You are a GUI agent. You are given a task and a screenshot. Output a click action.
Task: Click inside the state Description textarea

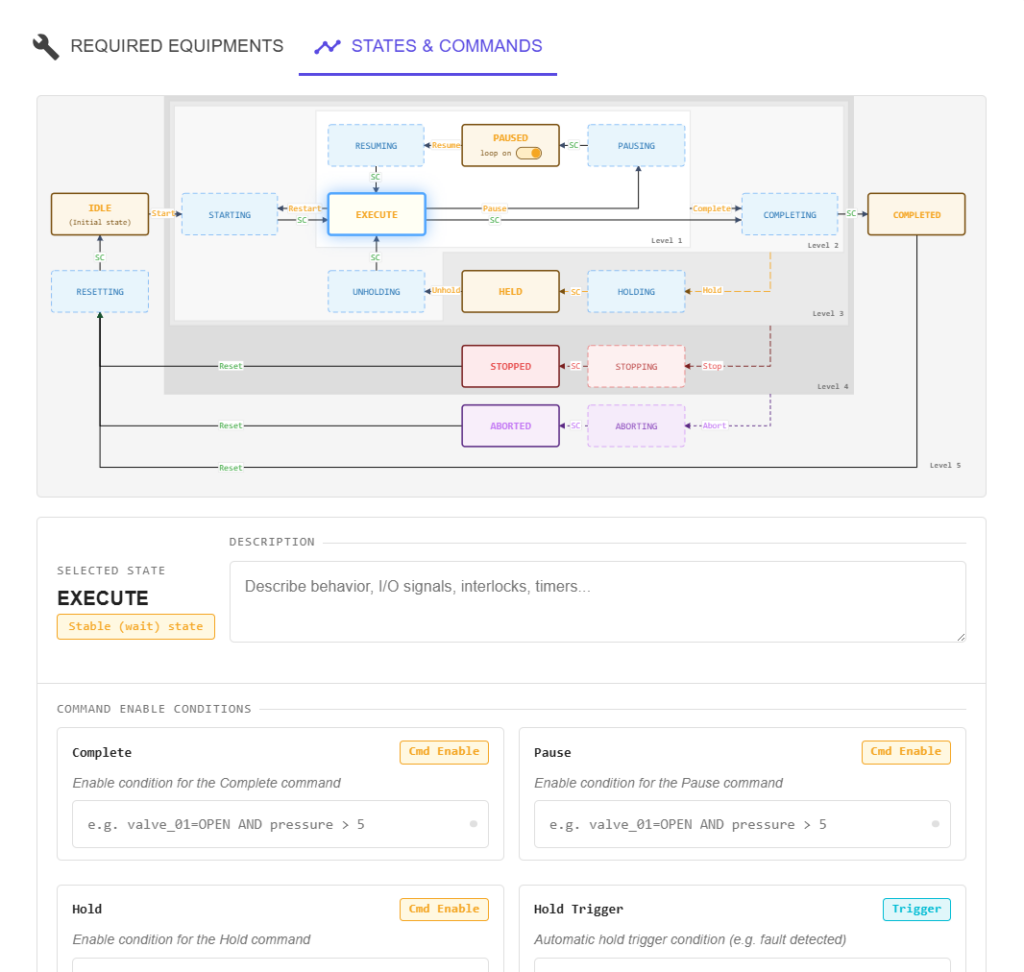[597, 601]
